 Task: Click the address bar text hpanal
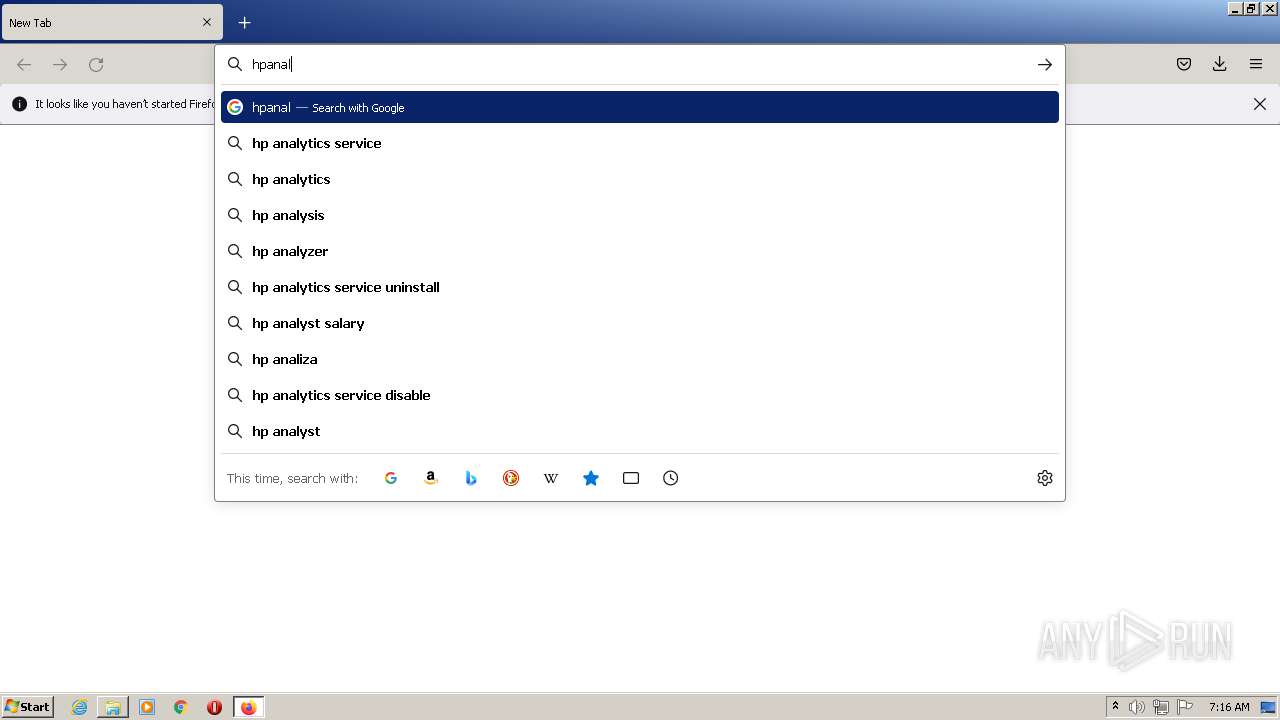(271, 64)
